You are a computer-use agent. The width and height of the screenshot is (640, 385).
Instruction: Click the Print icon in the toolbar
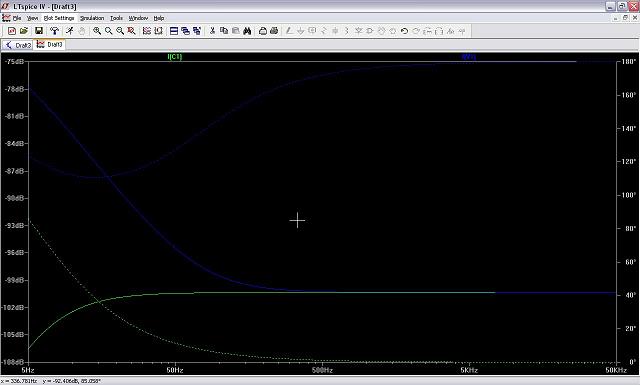[274, 31]
